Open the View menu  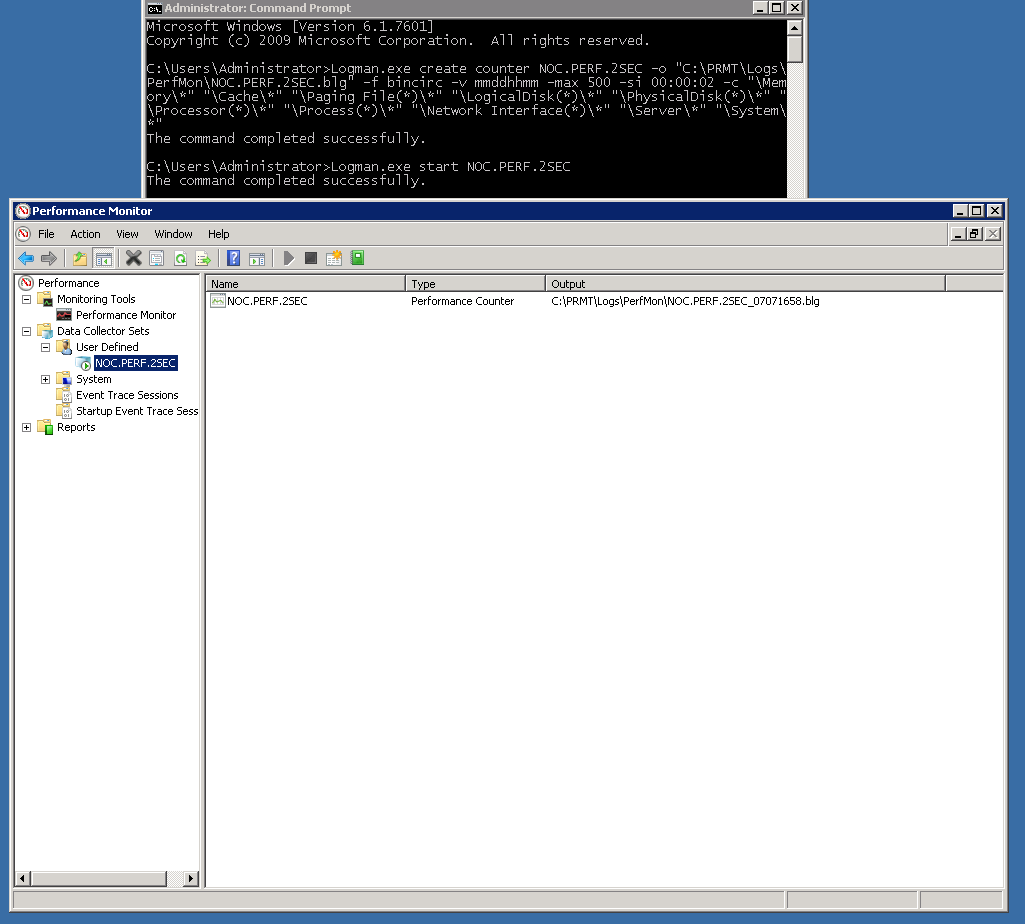[x=127, y=234]
